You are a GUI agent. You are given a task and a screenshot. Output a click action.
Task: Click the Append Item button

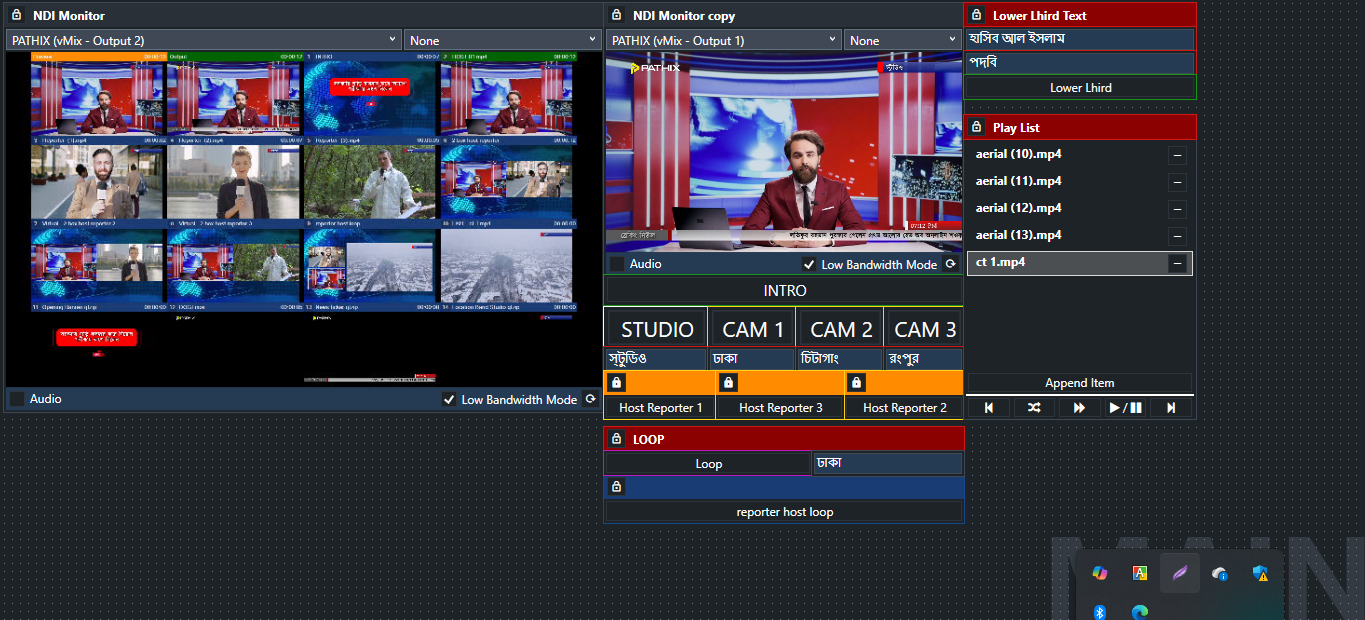click(1079, 383)
